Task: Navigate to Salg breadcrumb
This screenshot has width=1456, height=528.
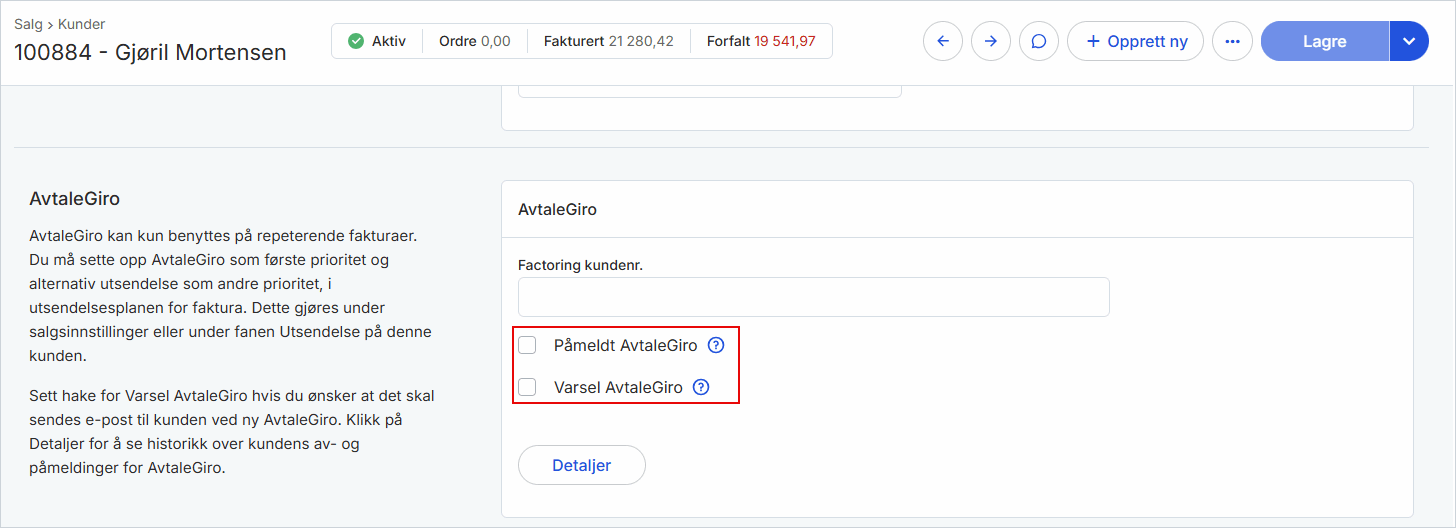Action: pyautogui.click(x=28, y=24)
